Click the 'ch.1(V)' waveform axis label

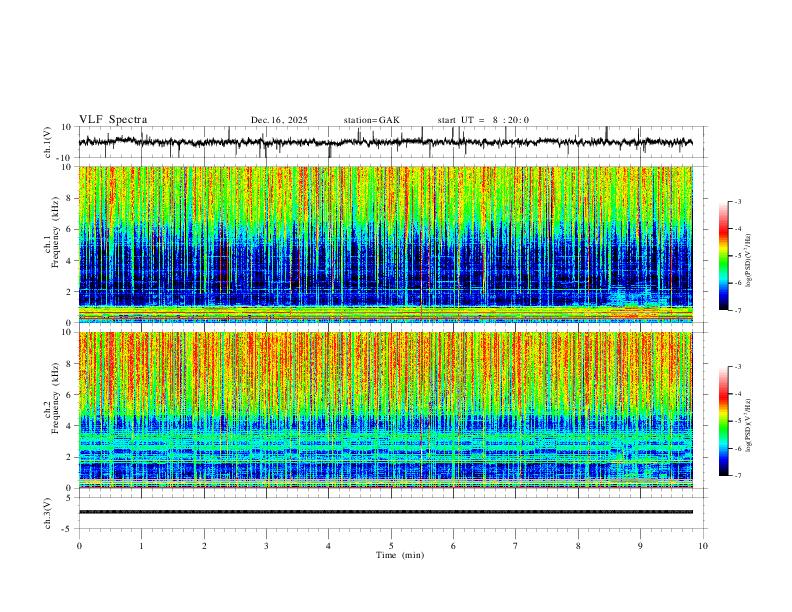pos(48,142)
